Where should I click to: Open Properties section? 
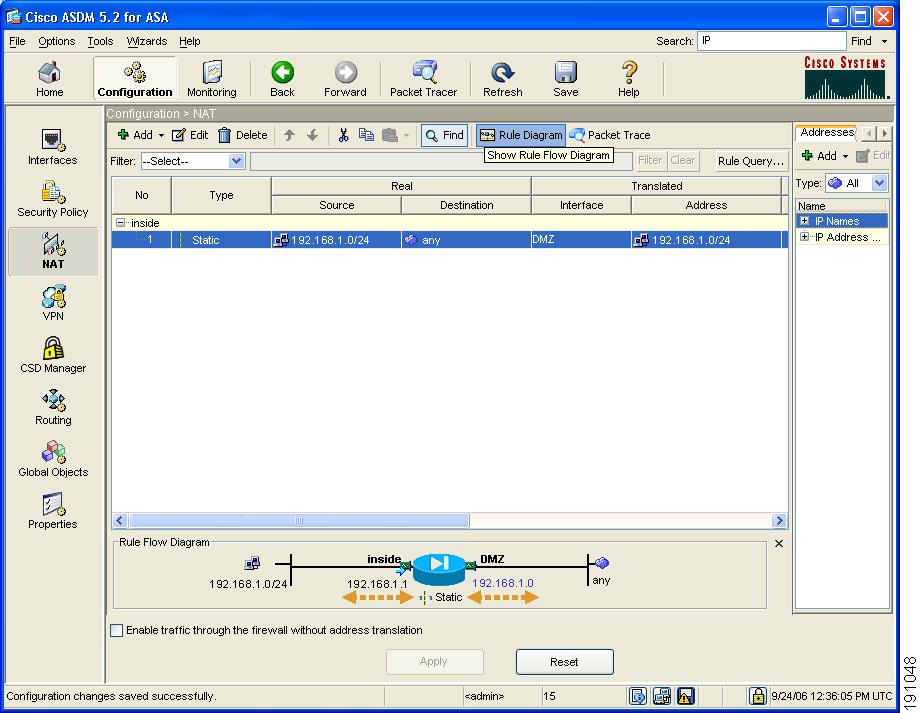[53, 511]
